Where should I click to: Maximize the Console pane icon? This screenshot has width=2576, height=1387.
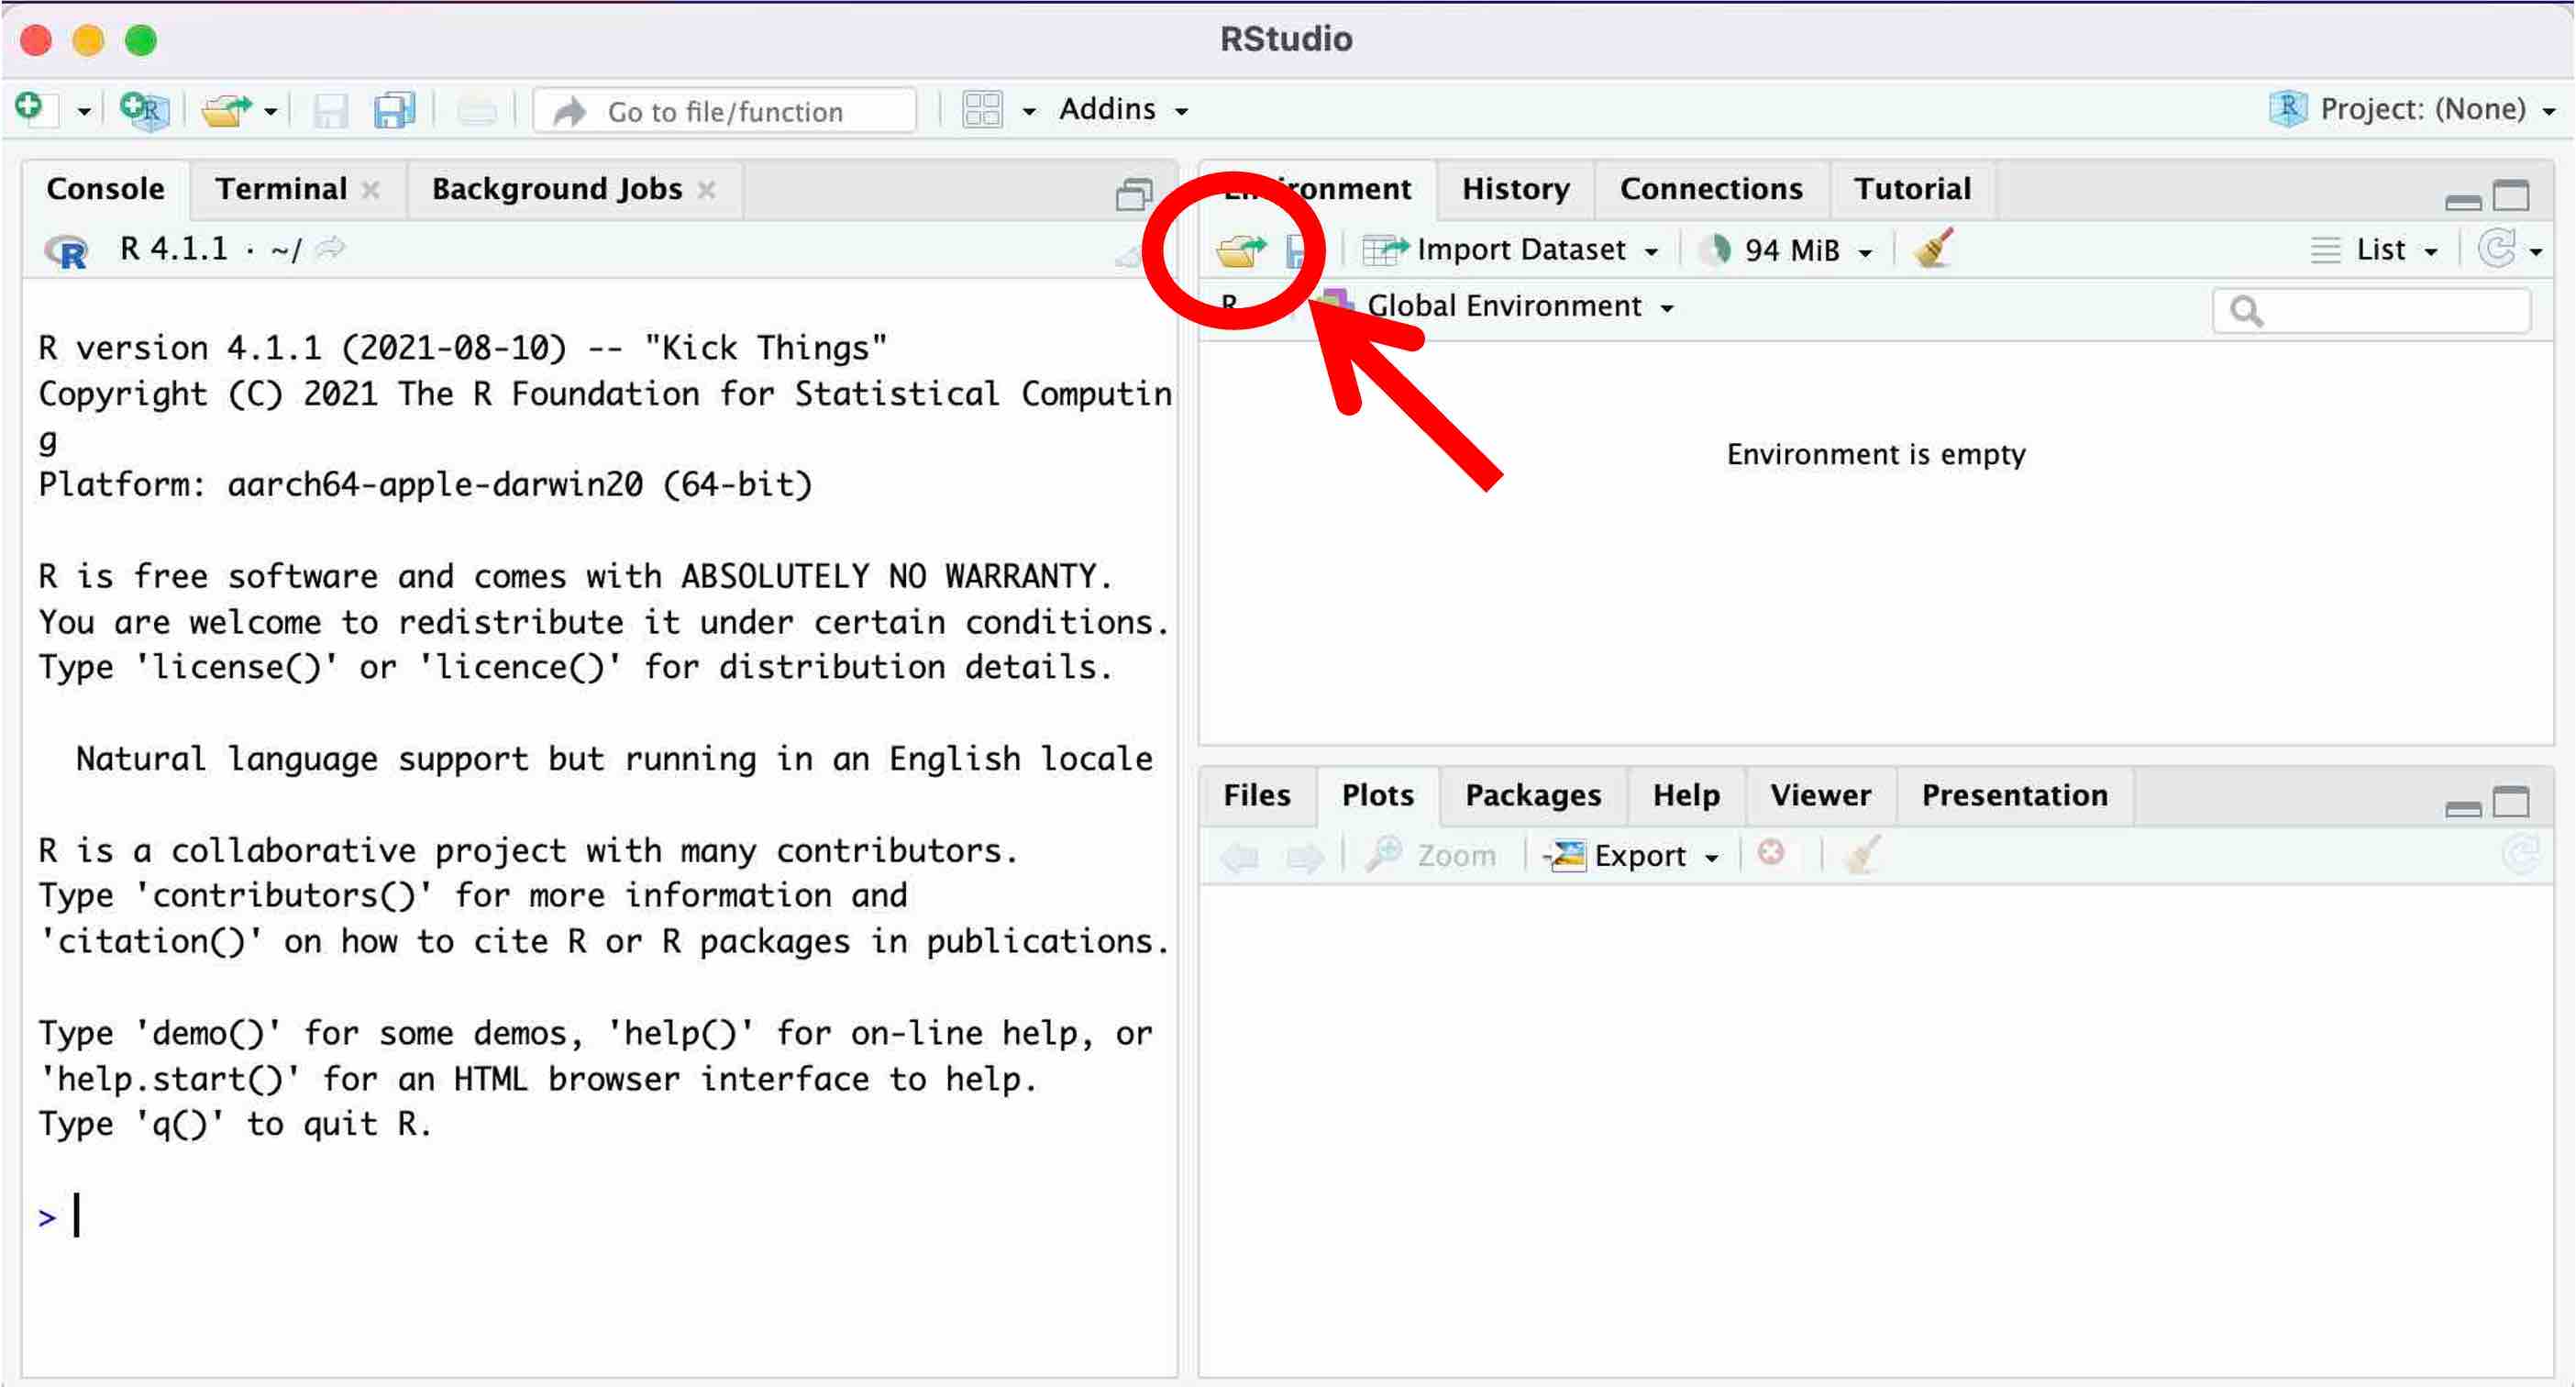click(1134, 193)
